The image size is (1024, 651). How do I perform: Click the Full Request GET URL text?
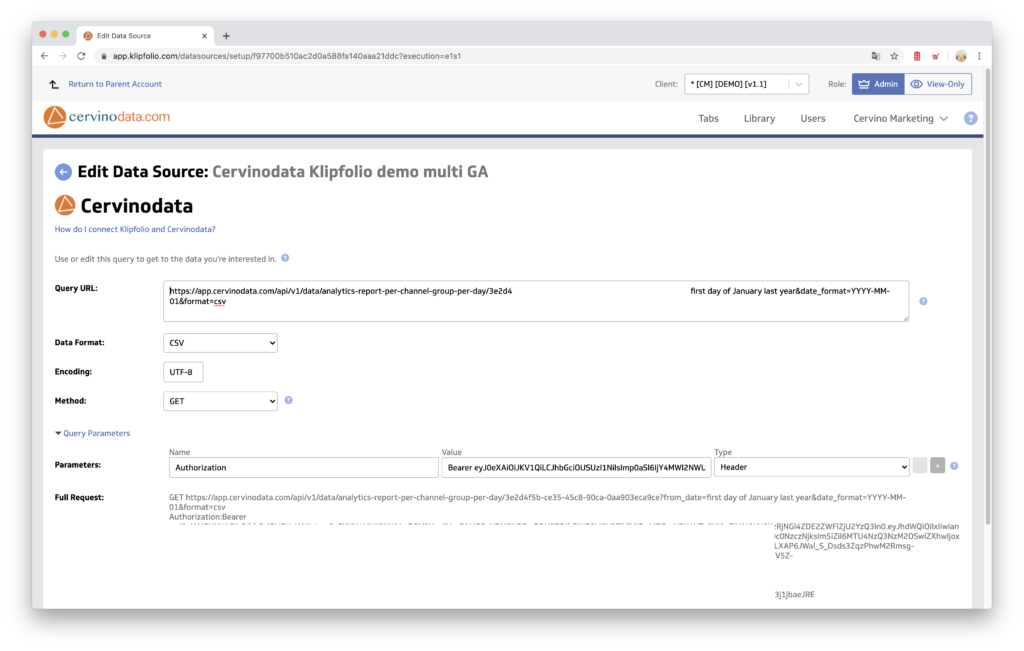[x=537, y=502]
